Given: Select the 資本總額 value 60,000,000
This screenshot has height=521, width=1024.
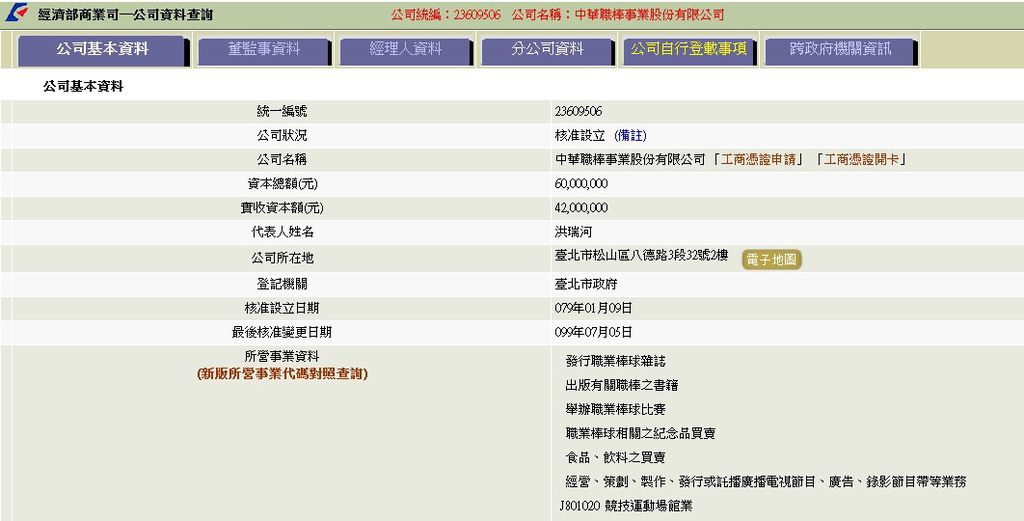Looking at the screenshot, I should click(x=581, y=184).
